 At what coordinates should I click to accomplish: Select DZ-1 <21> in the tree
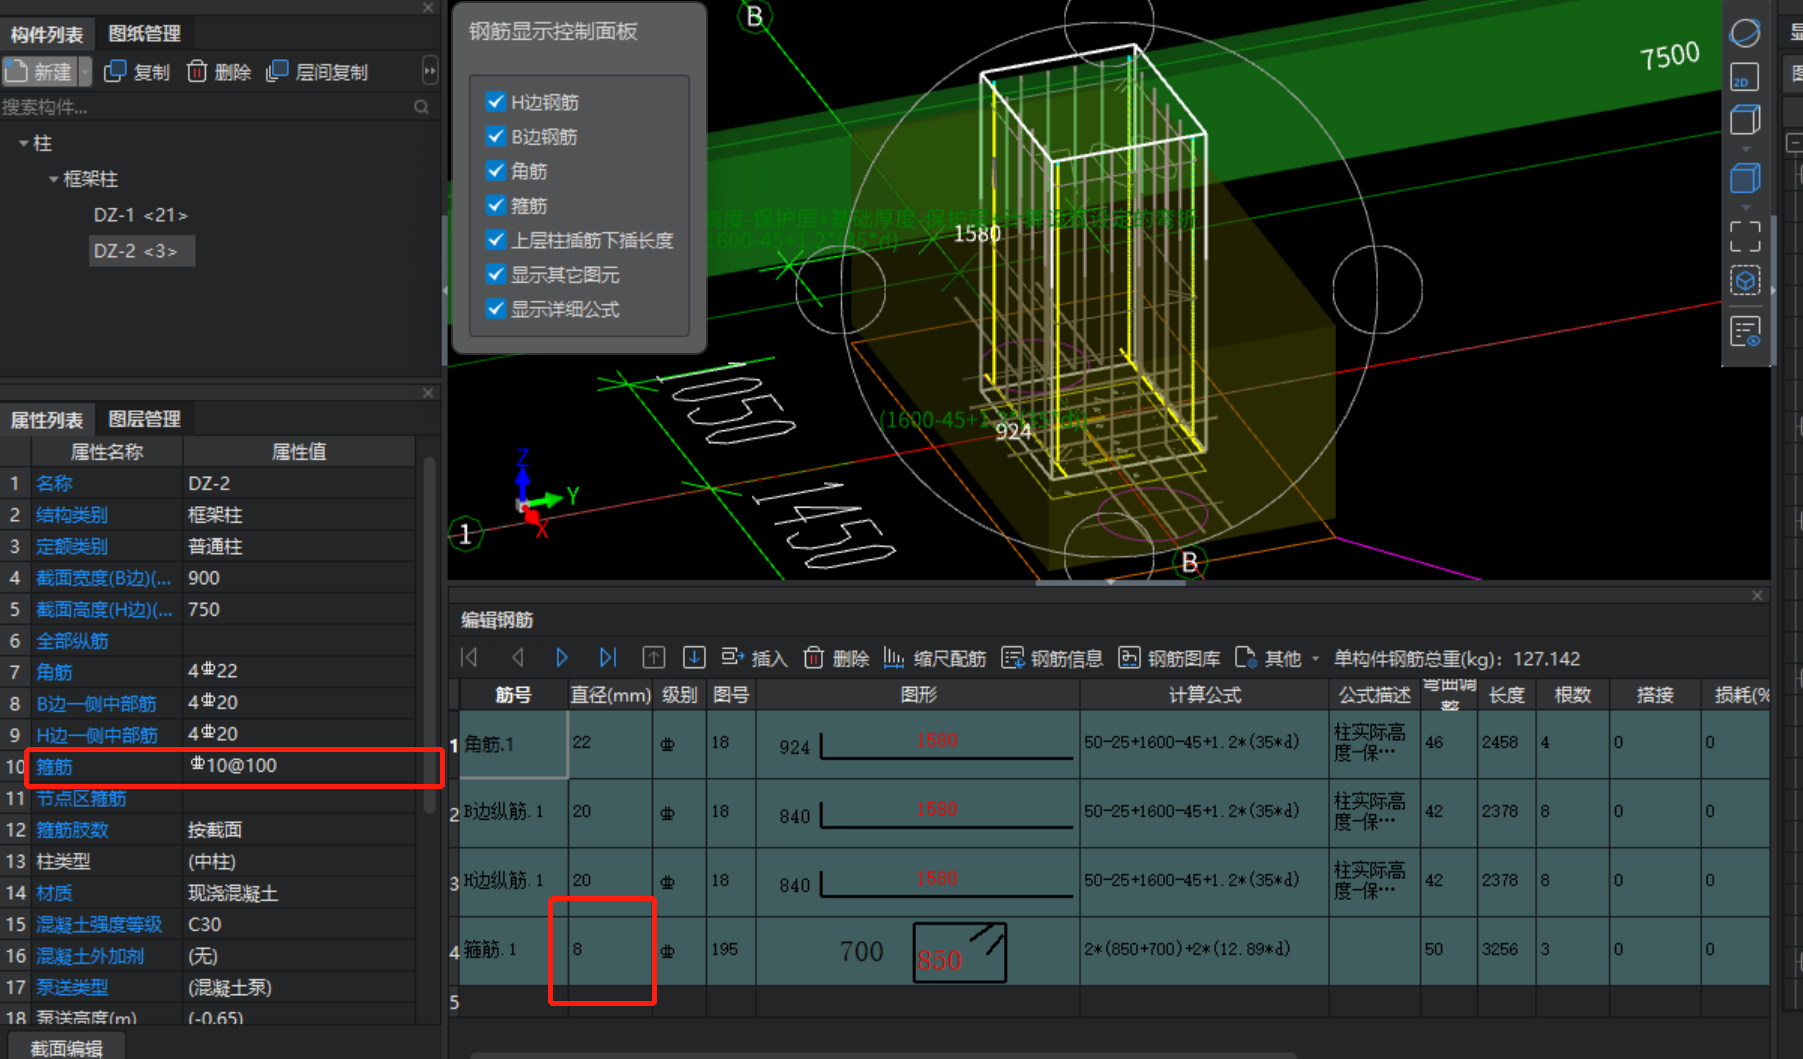click(140, 215)
